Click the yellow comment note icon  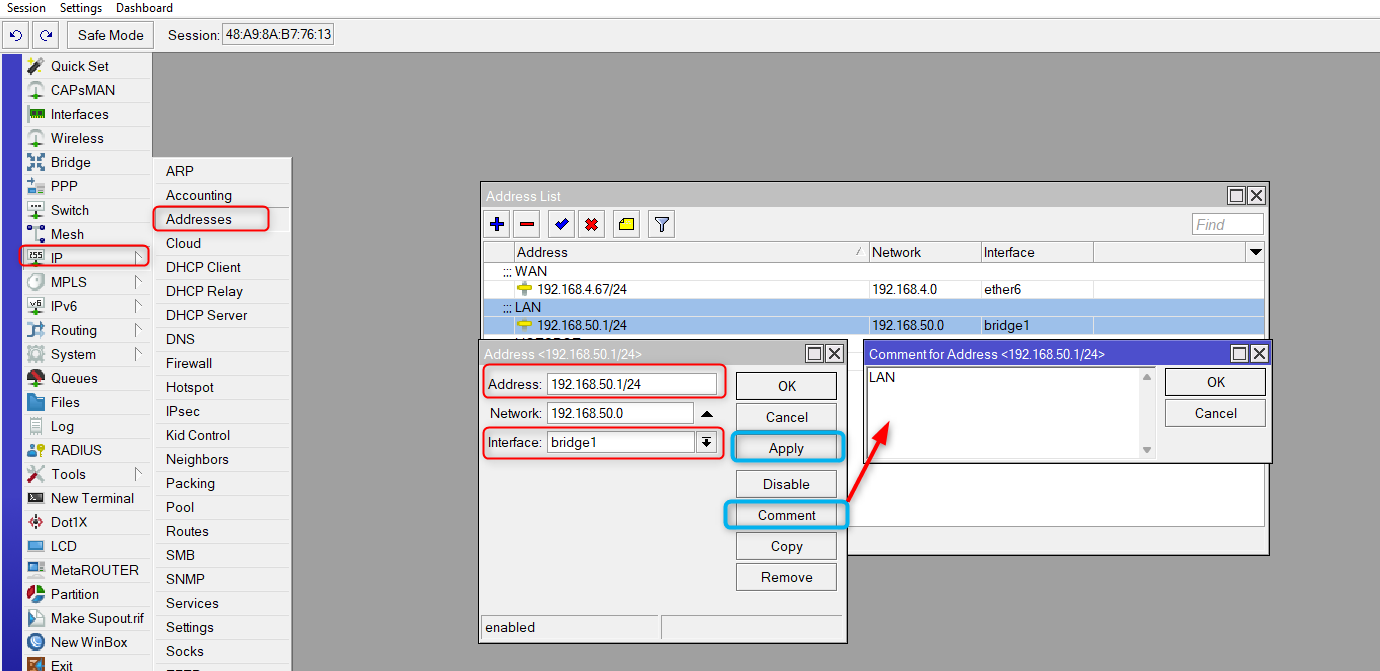(x=626, y=225)
